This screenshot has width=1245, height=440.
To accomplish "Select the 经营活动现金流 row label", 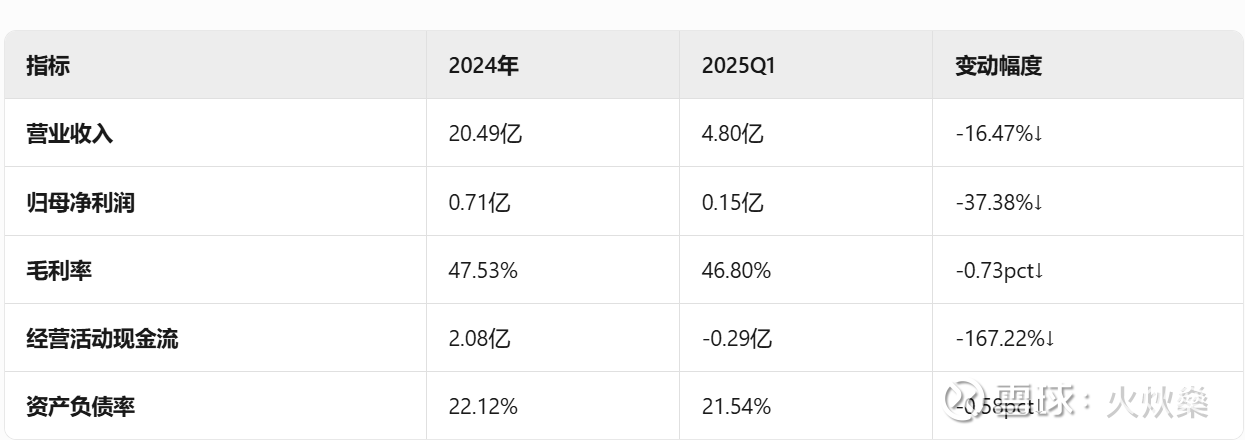I will pos(103,339).
